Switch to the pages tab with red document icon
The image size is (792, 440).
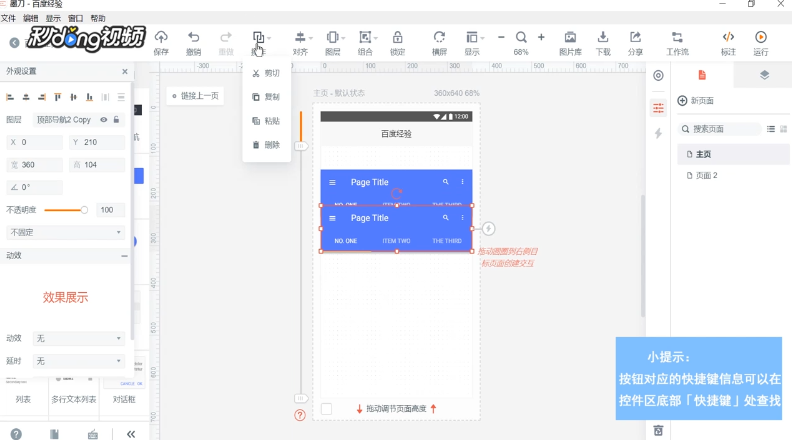pos(702,75)
